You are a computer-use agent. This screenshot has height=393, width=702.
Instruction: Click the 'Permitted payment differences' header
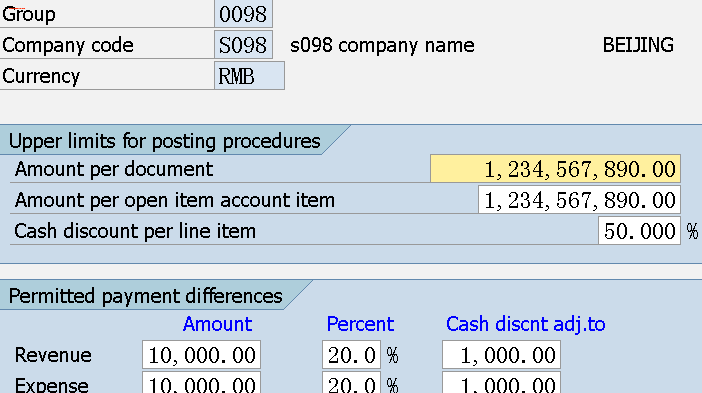pos(146,296)
